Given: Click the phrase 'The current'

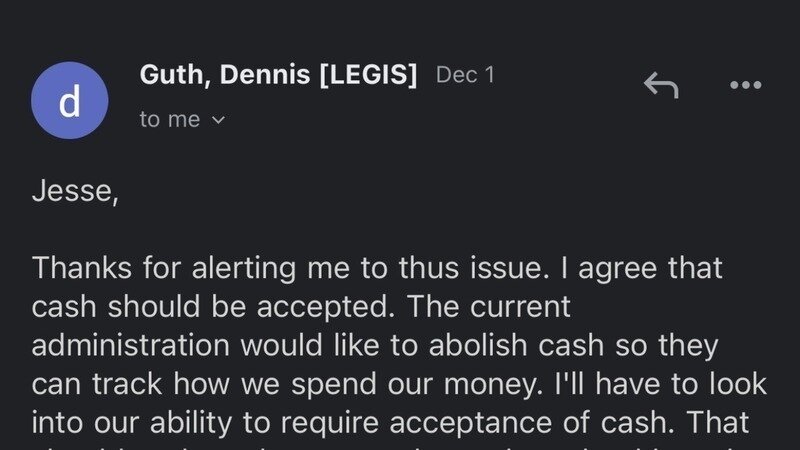Looking at the screenshot, I should (488, 307).
